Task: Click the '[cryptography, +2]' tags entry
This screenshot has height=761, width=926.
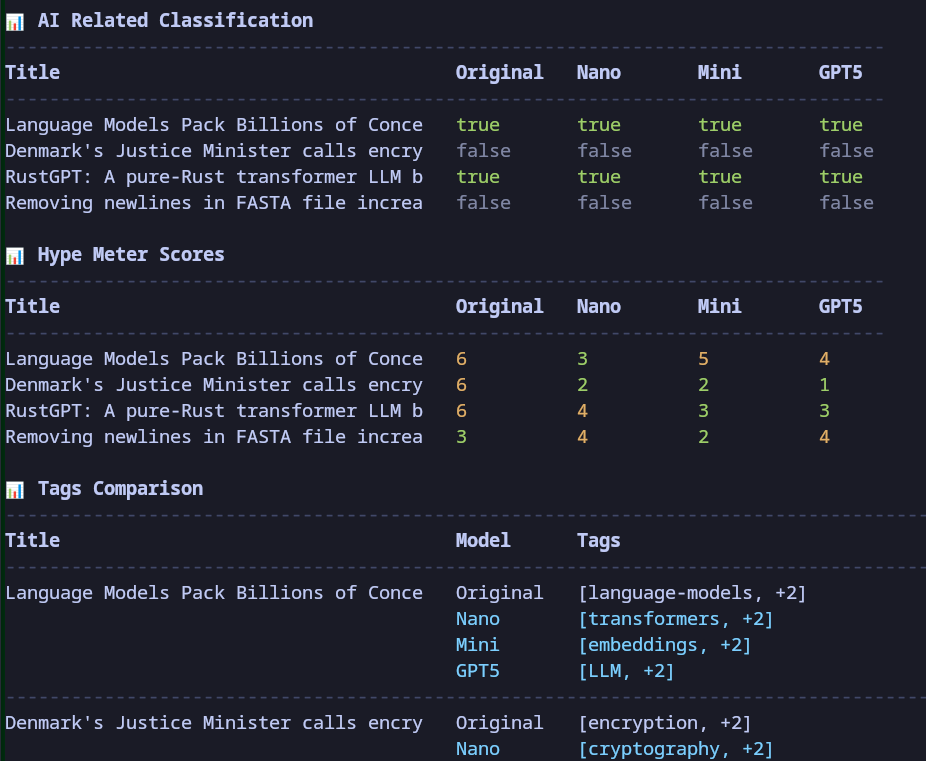Action: pos(675,749)
